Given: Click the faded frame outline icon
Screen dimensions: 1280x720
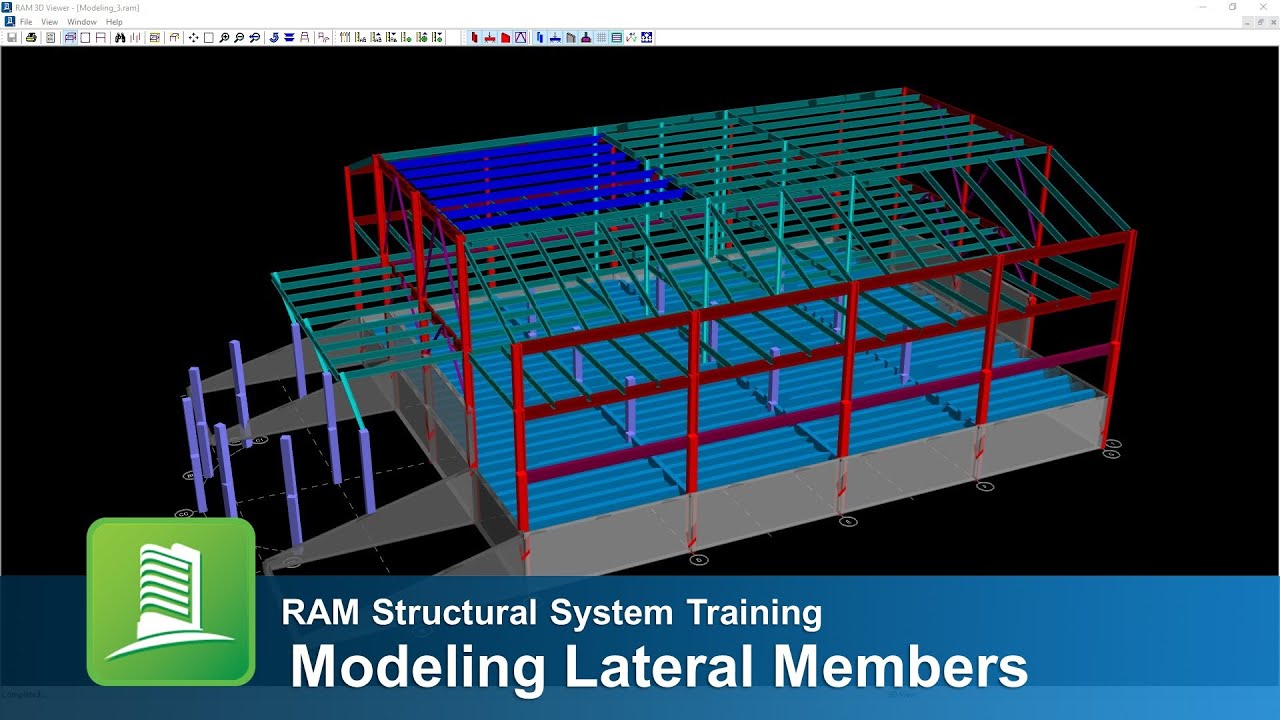Looking at the screenshot, I should tap(304, 38).
